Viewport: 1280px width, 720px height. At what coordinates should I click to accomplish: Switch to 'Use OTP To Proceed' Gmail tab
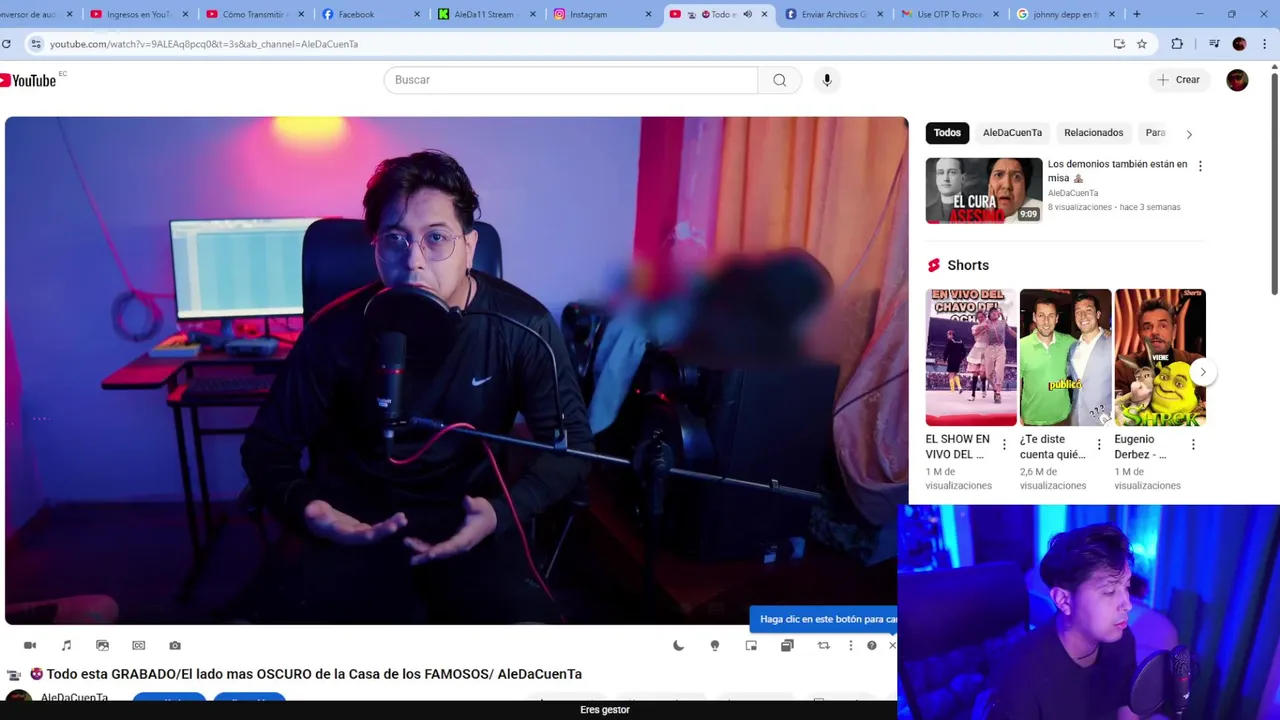(948, 14)
